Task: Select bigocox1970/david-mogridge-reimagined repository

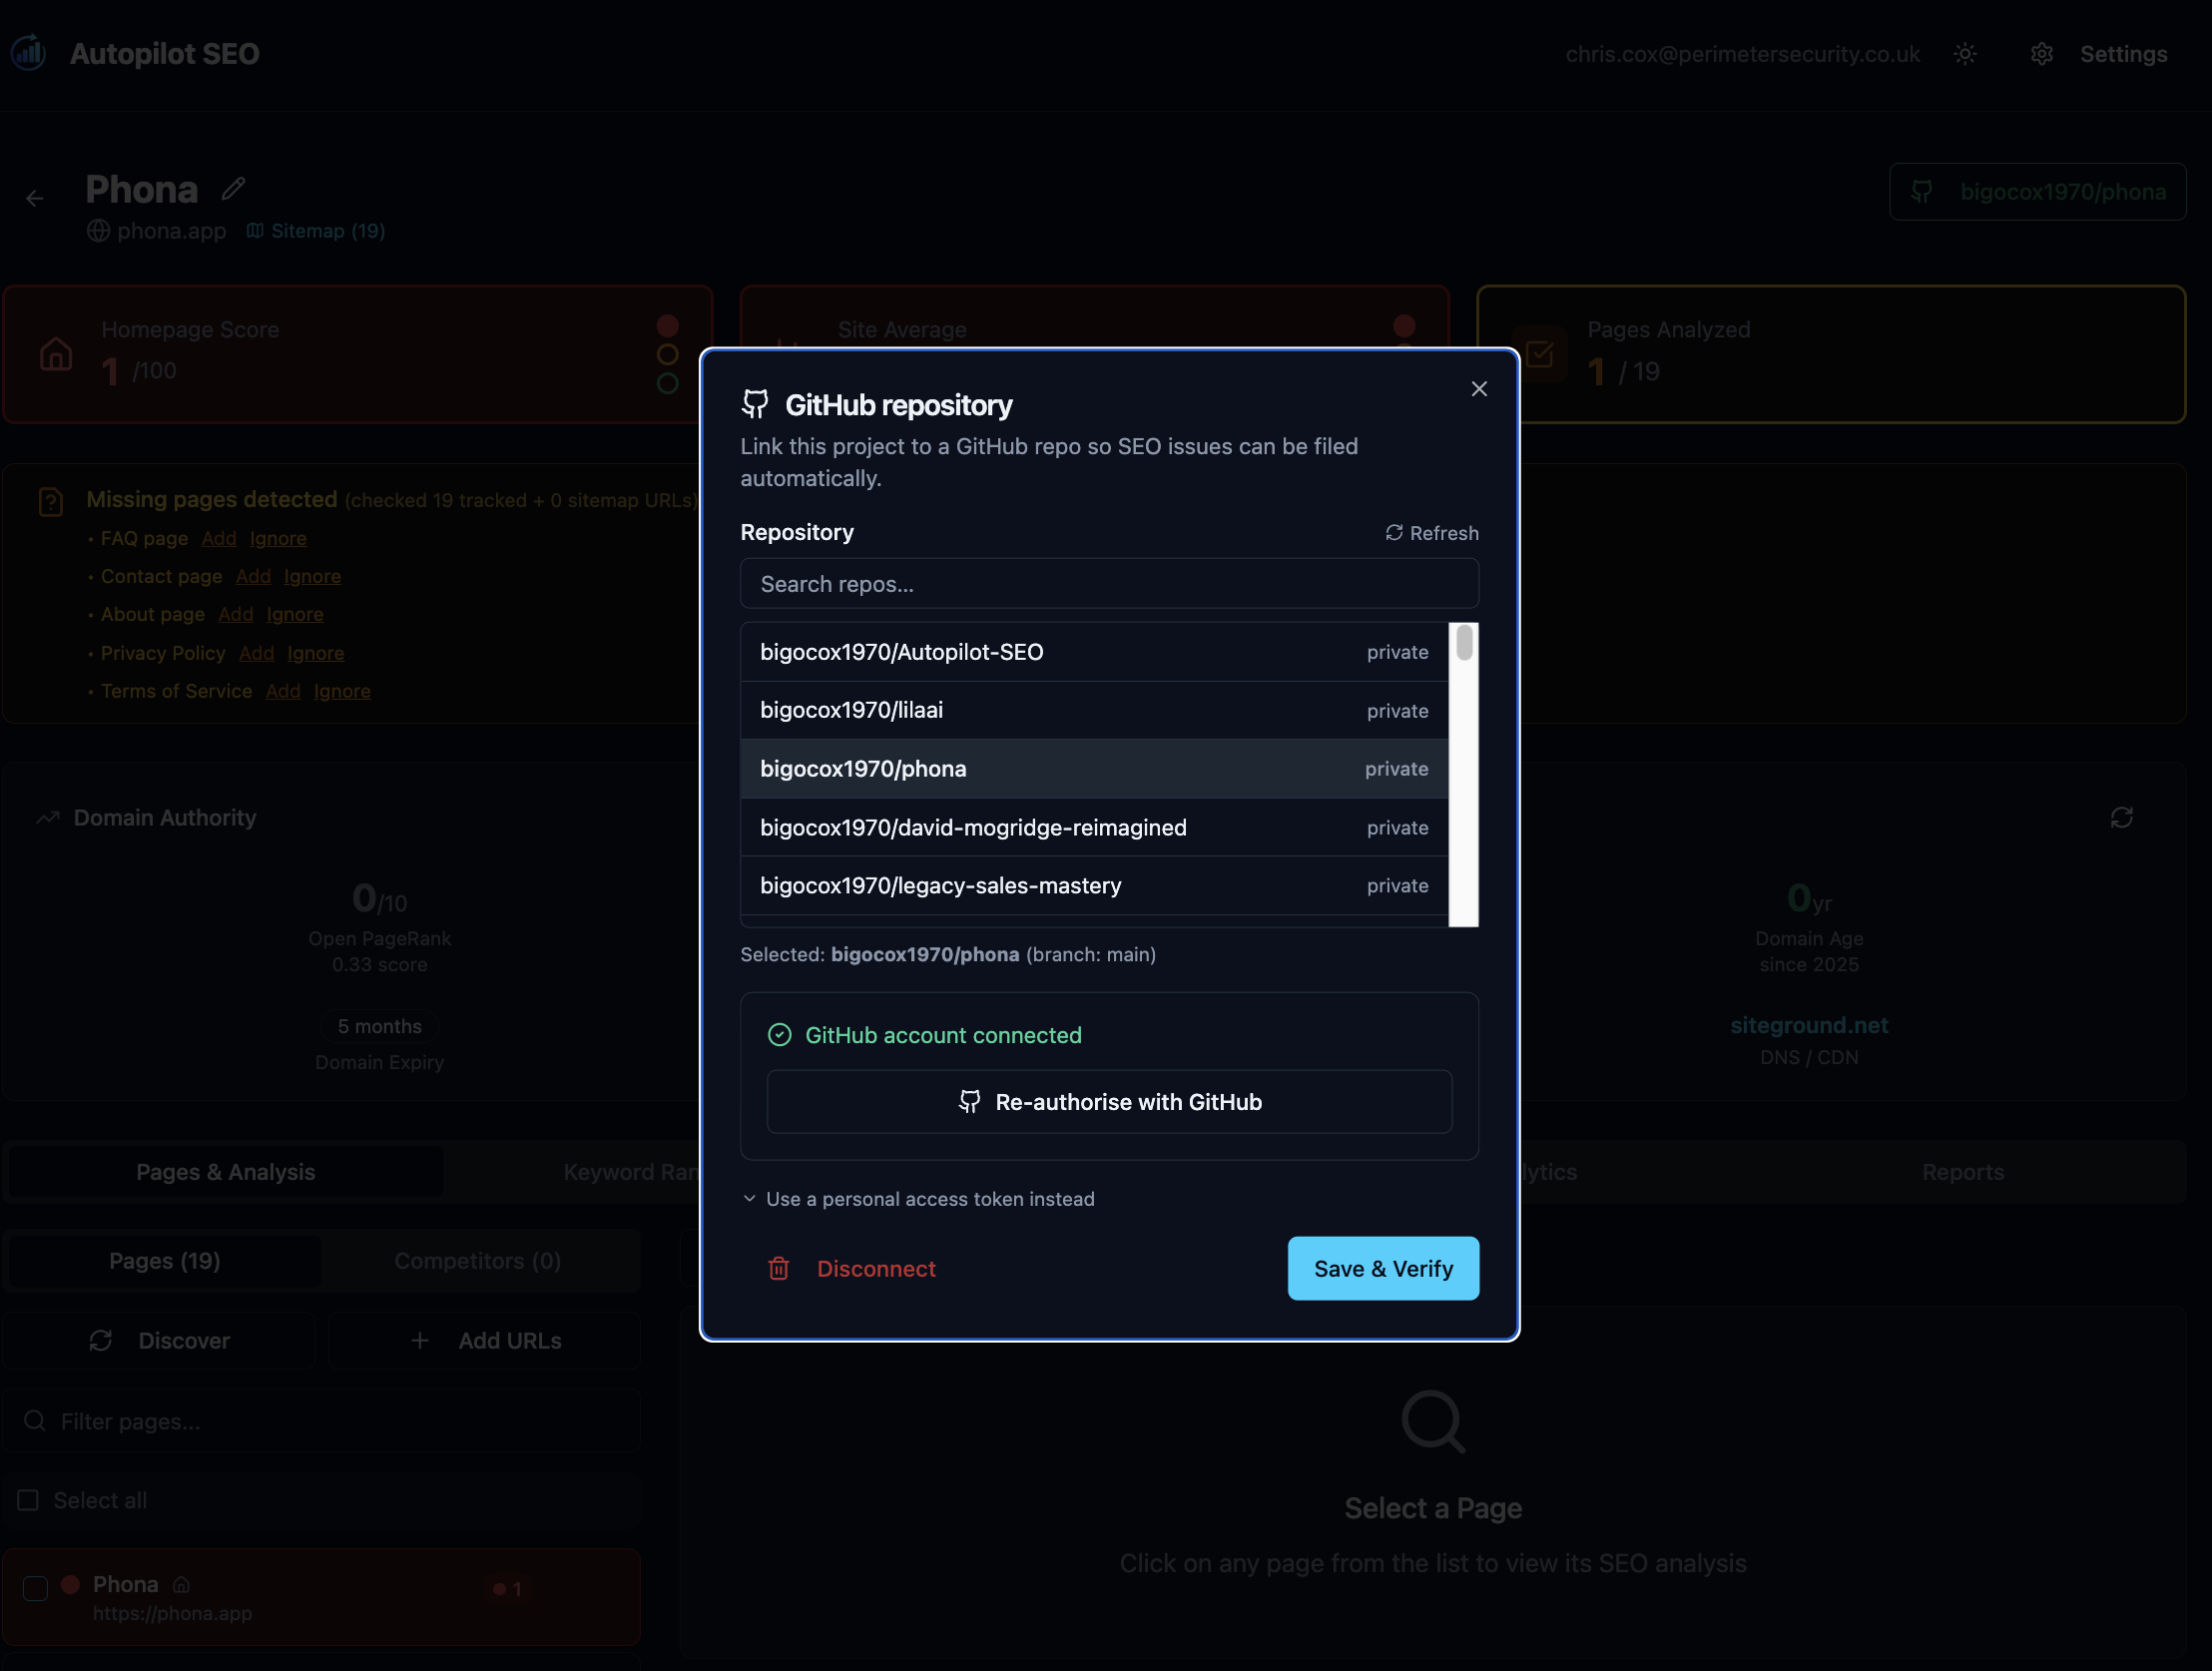Action: (x=1094, y=828)
